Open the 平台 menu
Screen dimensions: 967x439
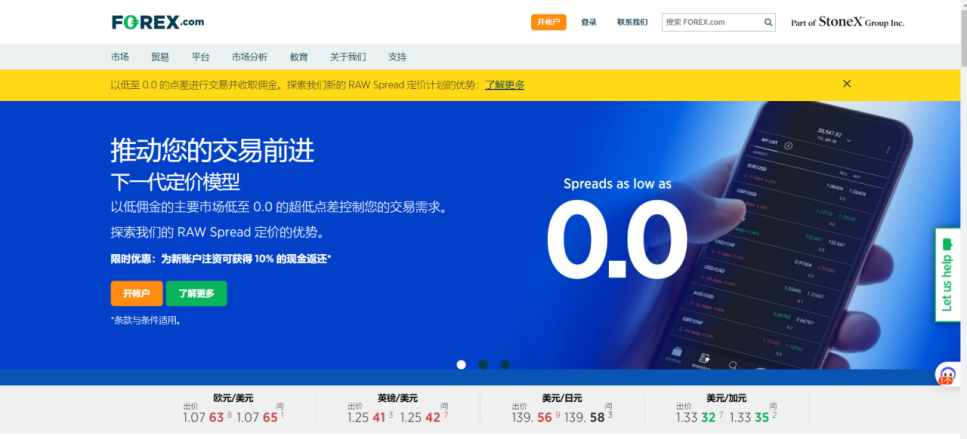(200, 57)
